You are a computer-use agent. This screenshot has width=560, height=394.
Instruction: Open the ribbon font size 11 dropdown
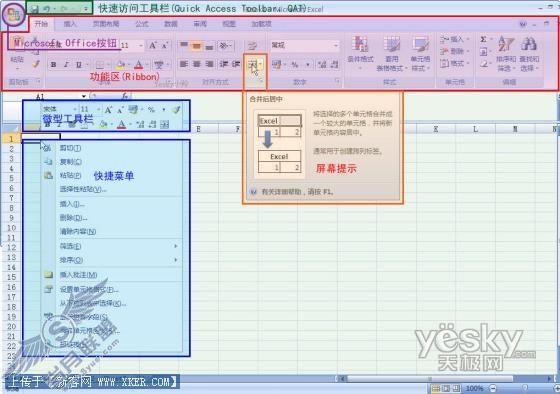coord(141,45)
